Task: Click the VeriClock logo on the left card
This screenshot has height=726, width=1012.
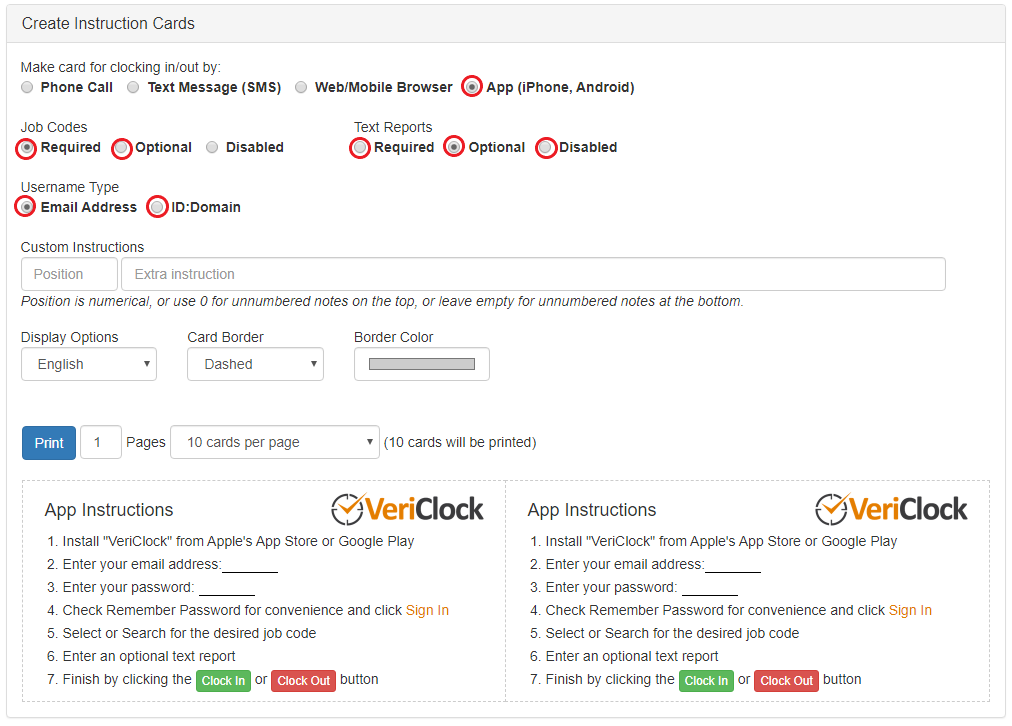Action: coord(407,509)
